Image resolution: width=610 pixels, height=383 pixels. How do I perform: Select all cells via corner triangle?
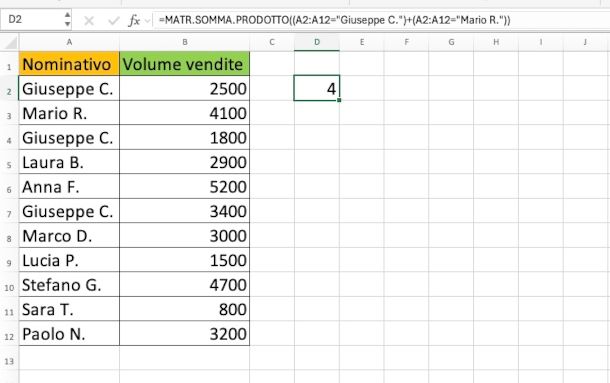click(11, 42)
